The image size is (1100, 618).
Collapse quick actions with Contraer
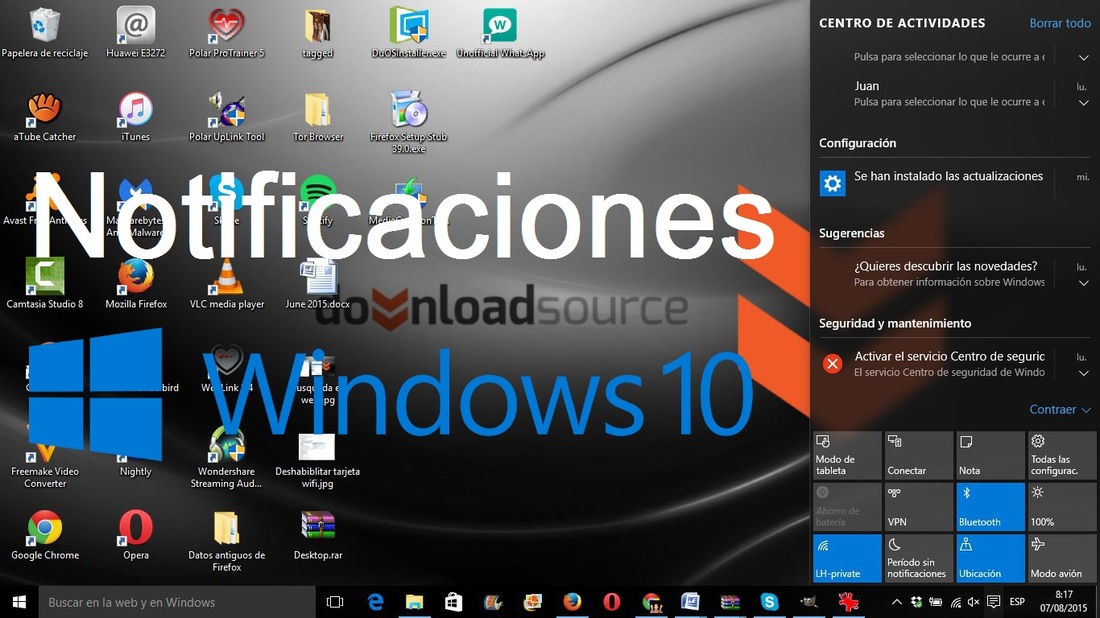tap(1059, 410)
